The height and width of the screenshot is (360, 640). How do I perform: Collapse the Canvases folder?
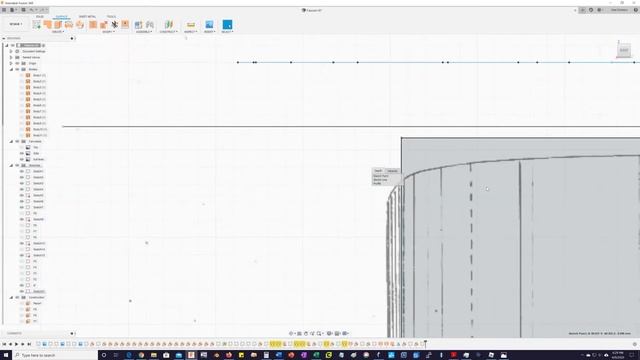(11, 141)
